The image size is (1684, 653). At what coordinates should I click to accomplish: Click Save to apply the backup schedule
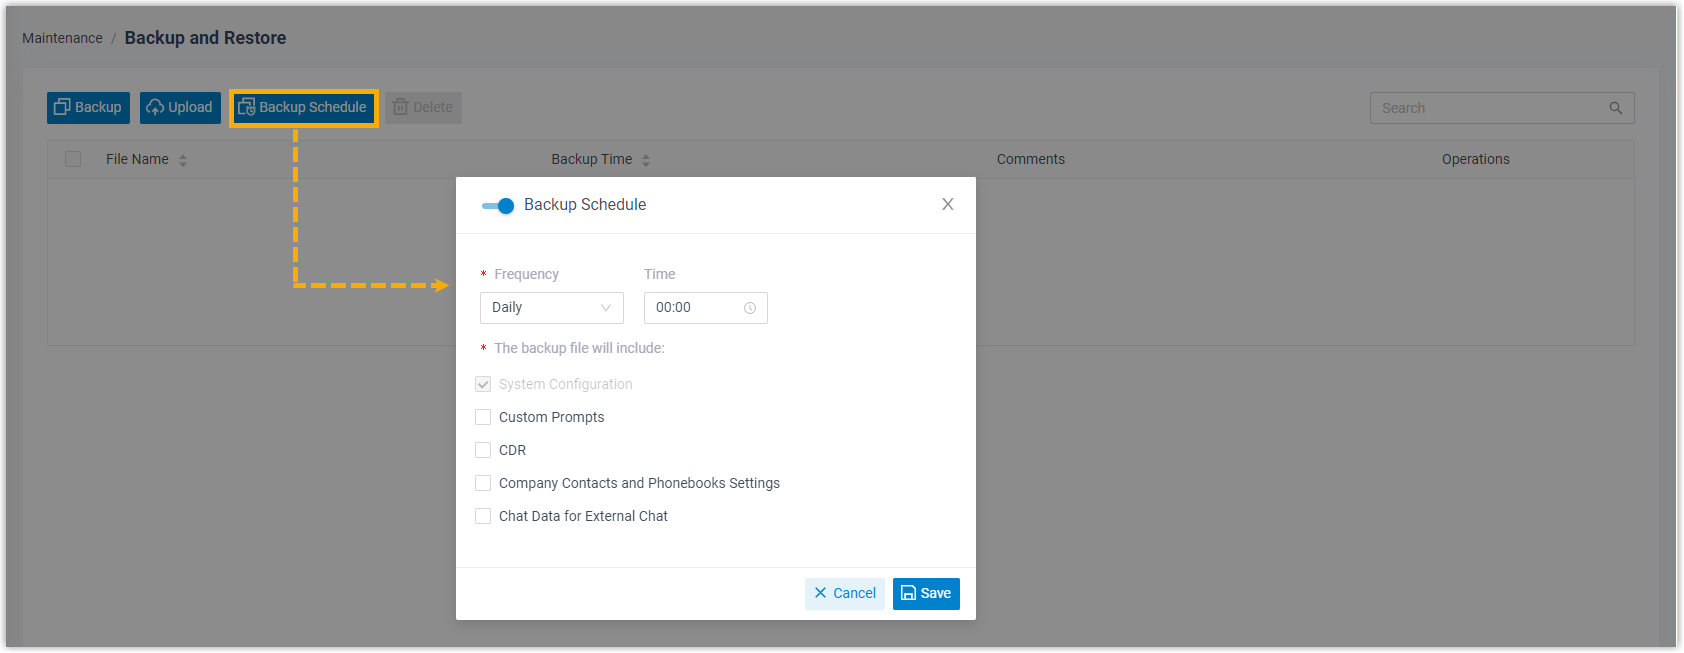tap(926, 594)
